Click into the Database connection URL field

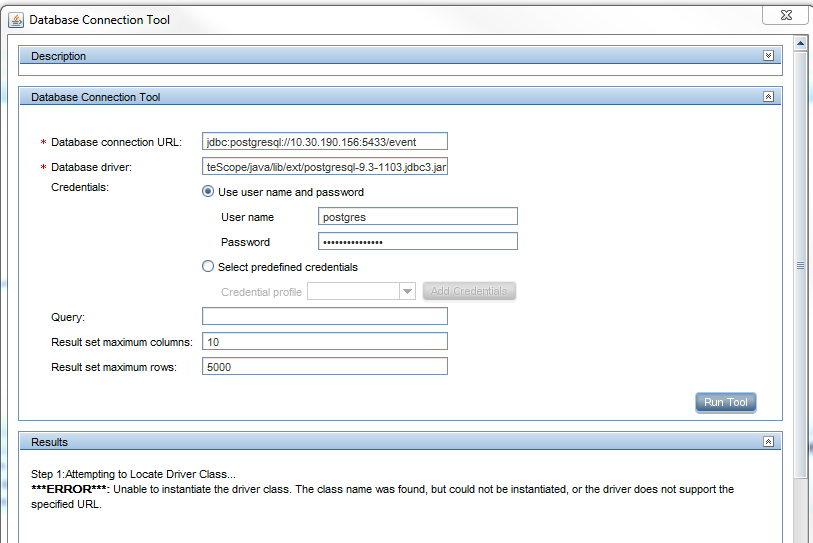pyautogui.click(x=324, y=142)
